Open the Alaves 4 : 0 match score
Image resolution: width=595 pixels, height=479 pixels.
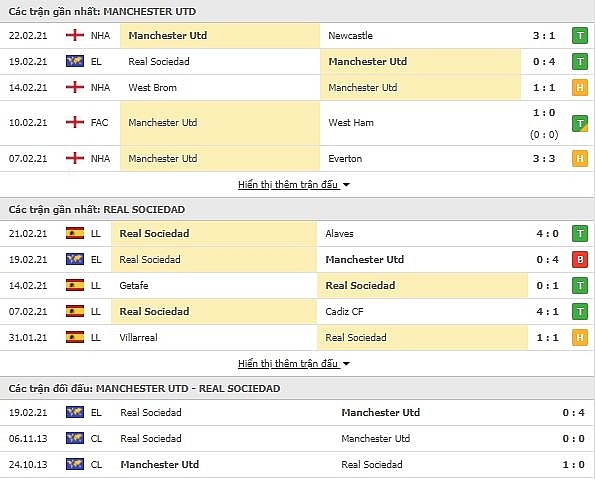547,233
